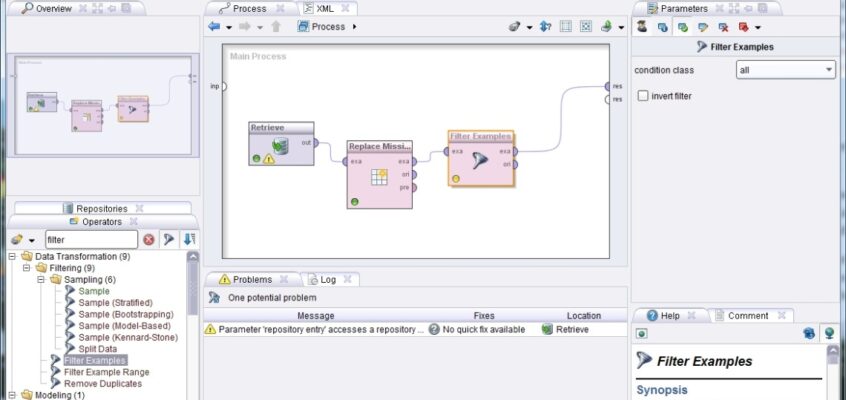Open the forward arrow history dropdown
This screenshot has height=400, width=846.
coord(260,28)
